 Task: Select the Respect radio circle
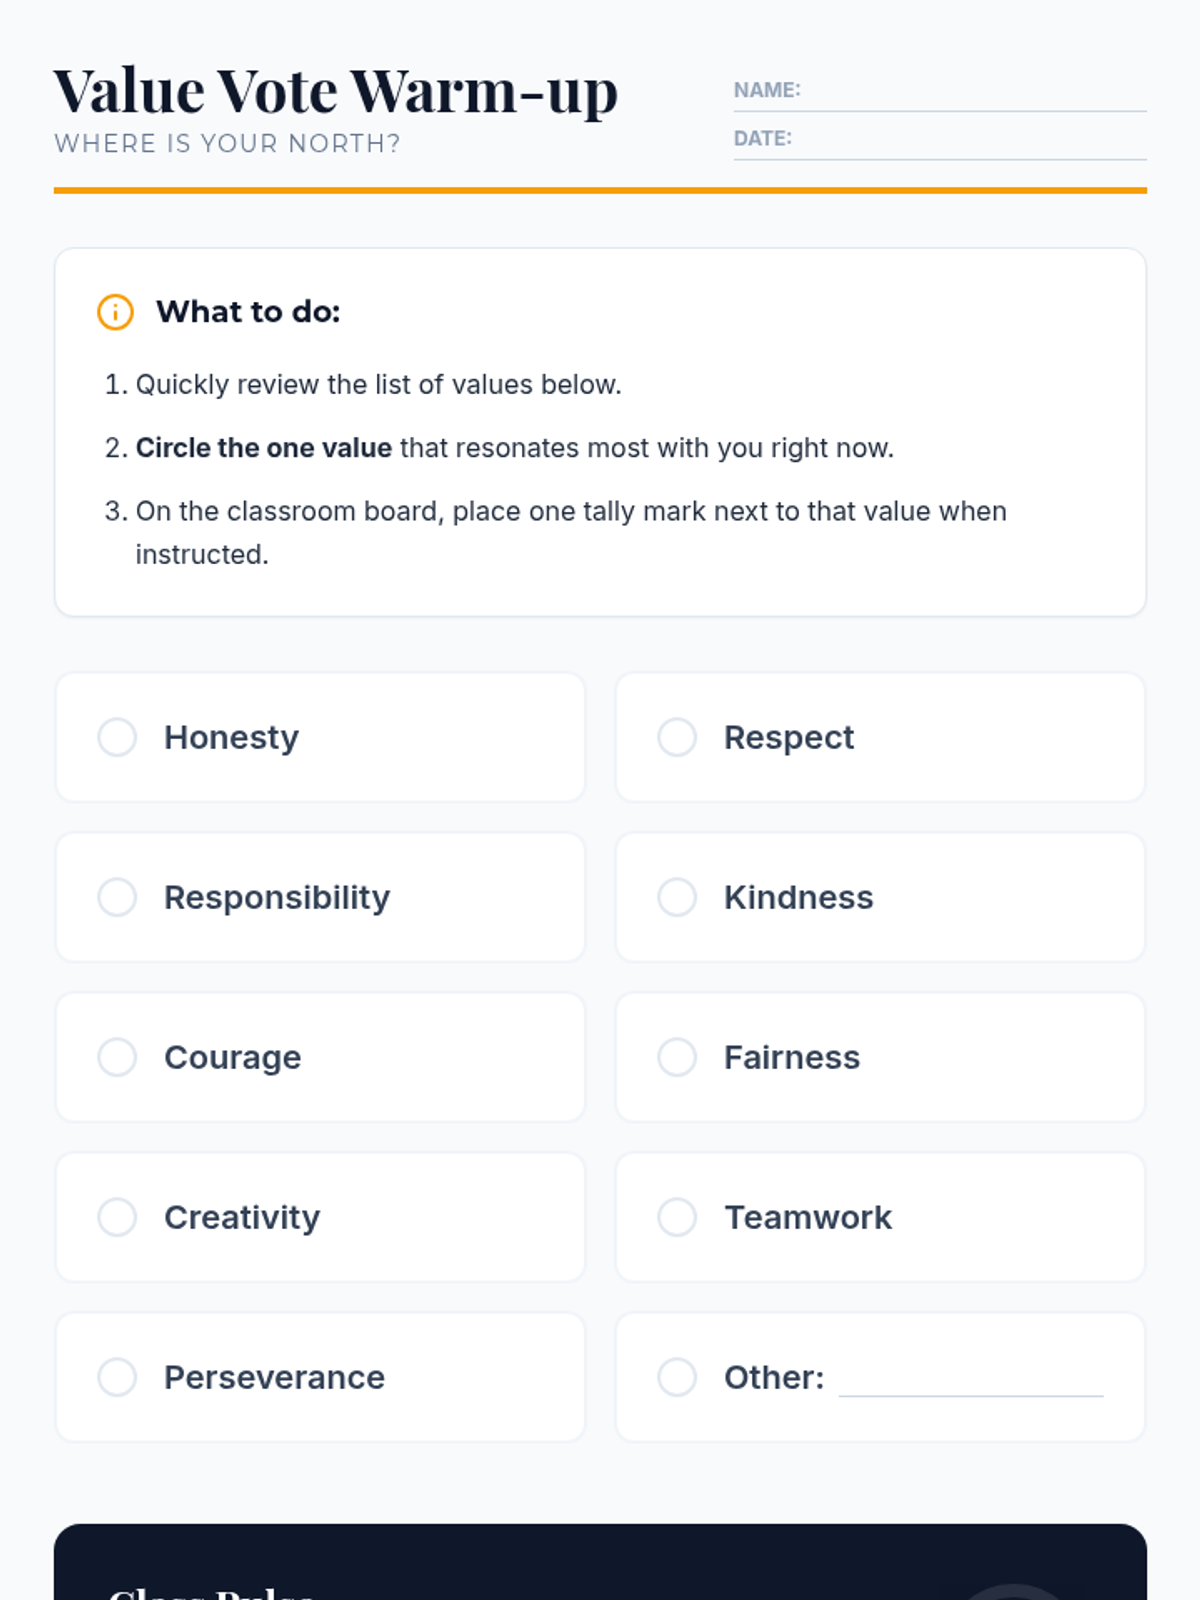point(677,737)
